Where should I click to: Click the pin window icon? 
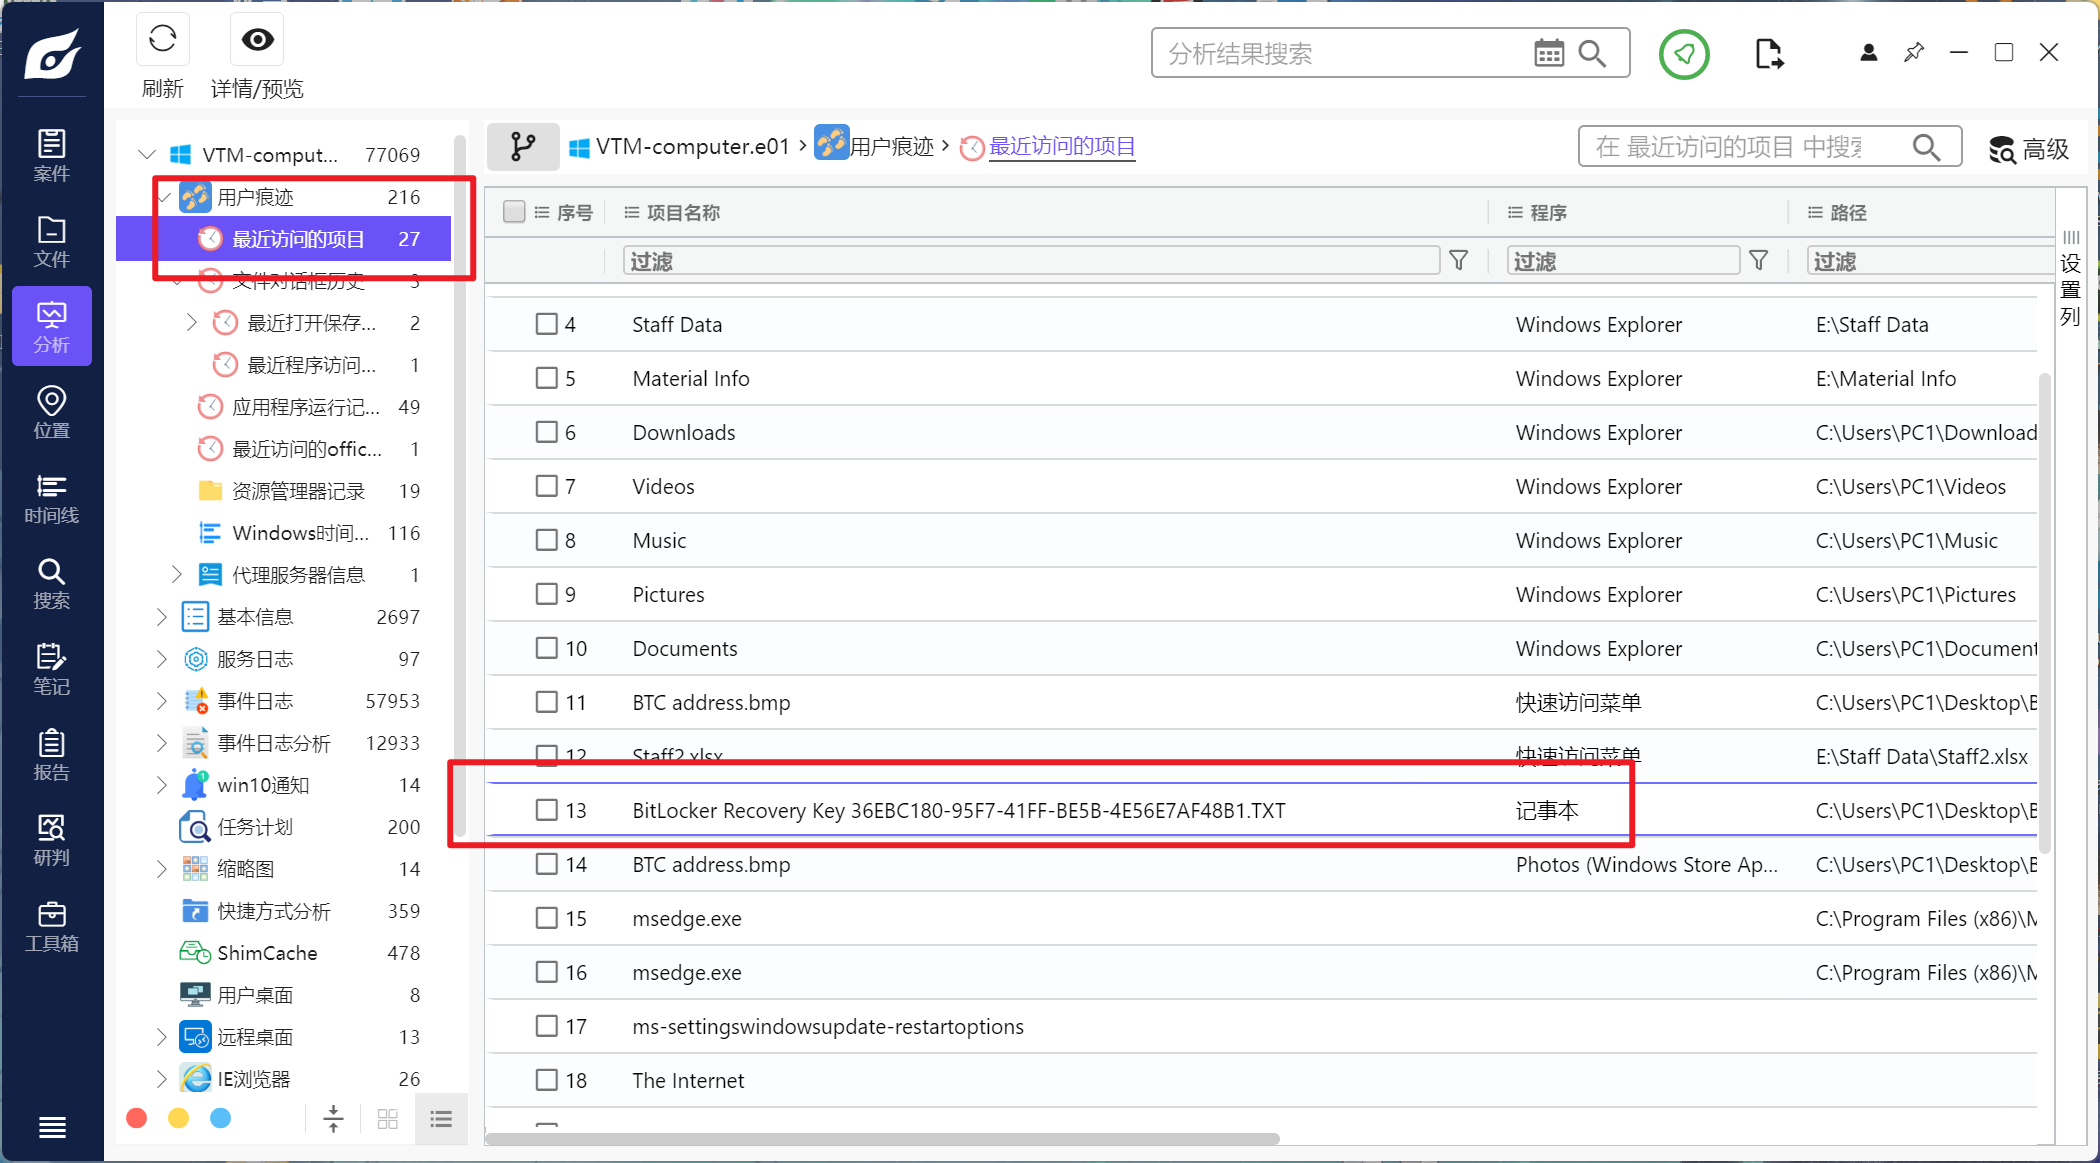point(1913,53)
